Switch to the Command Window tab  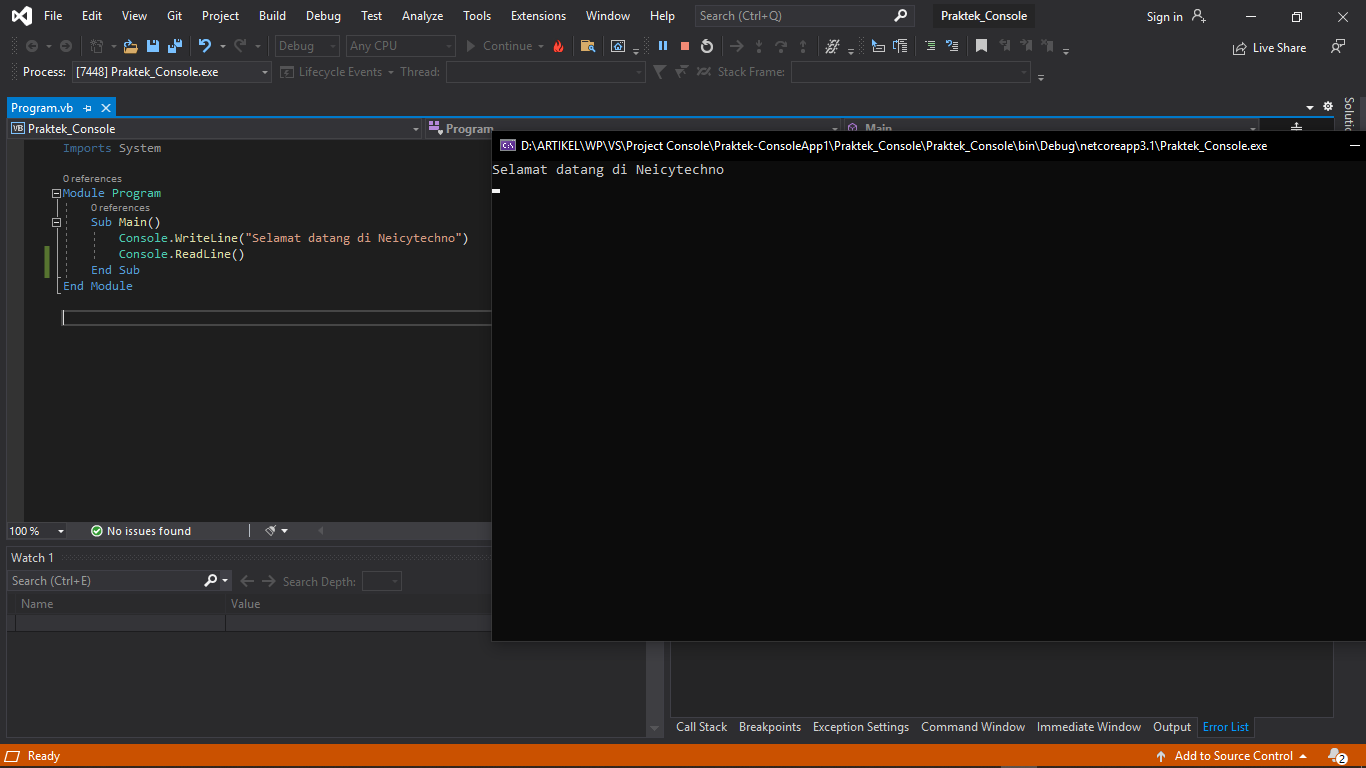click(x=973, y=727)
